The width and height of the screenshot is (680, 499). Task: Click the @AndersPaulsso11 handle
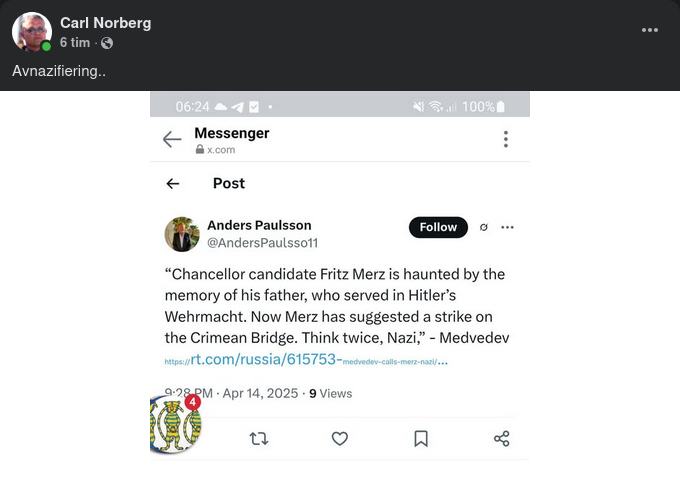coord(262,243)
